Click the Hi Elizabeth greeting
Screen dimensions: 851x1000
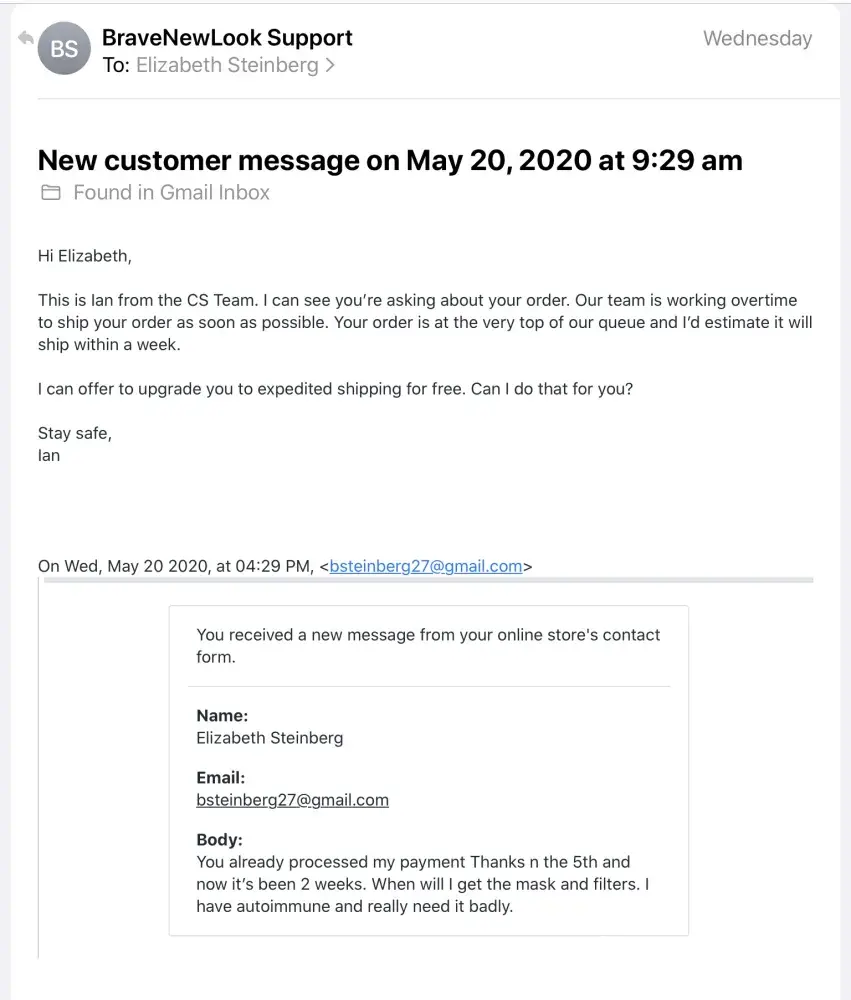coord(85,256)
